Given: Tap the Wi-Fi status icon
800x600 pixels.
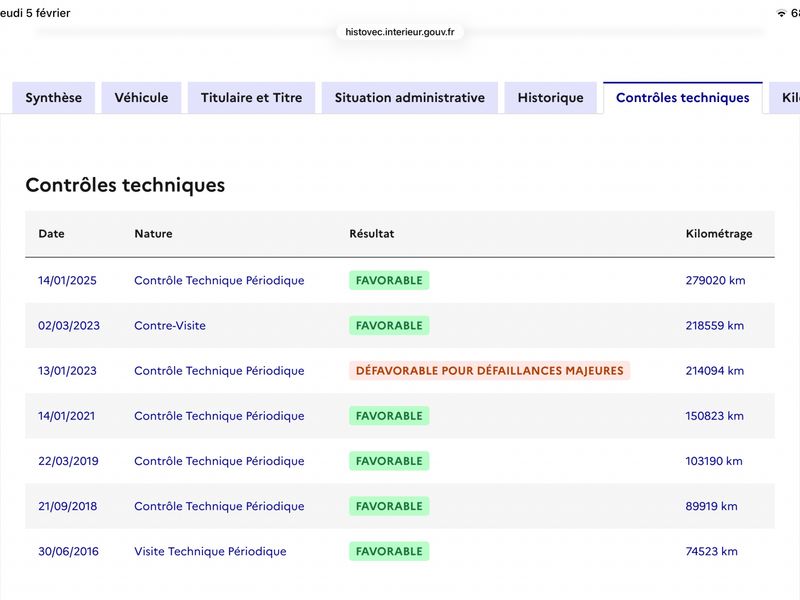Looking at the screenshot, I should tap(780, 13).
